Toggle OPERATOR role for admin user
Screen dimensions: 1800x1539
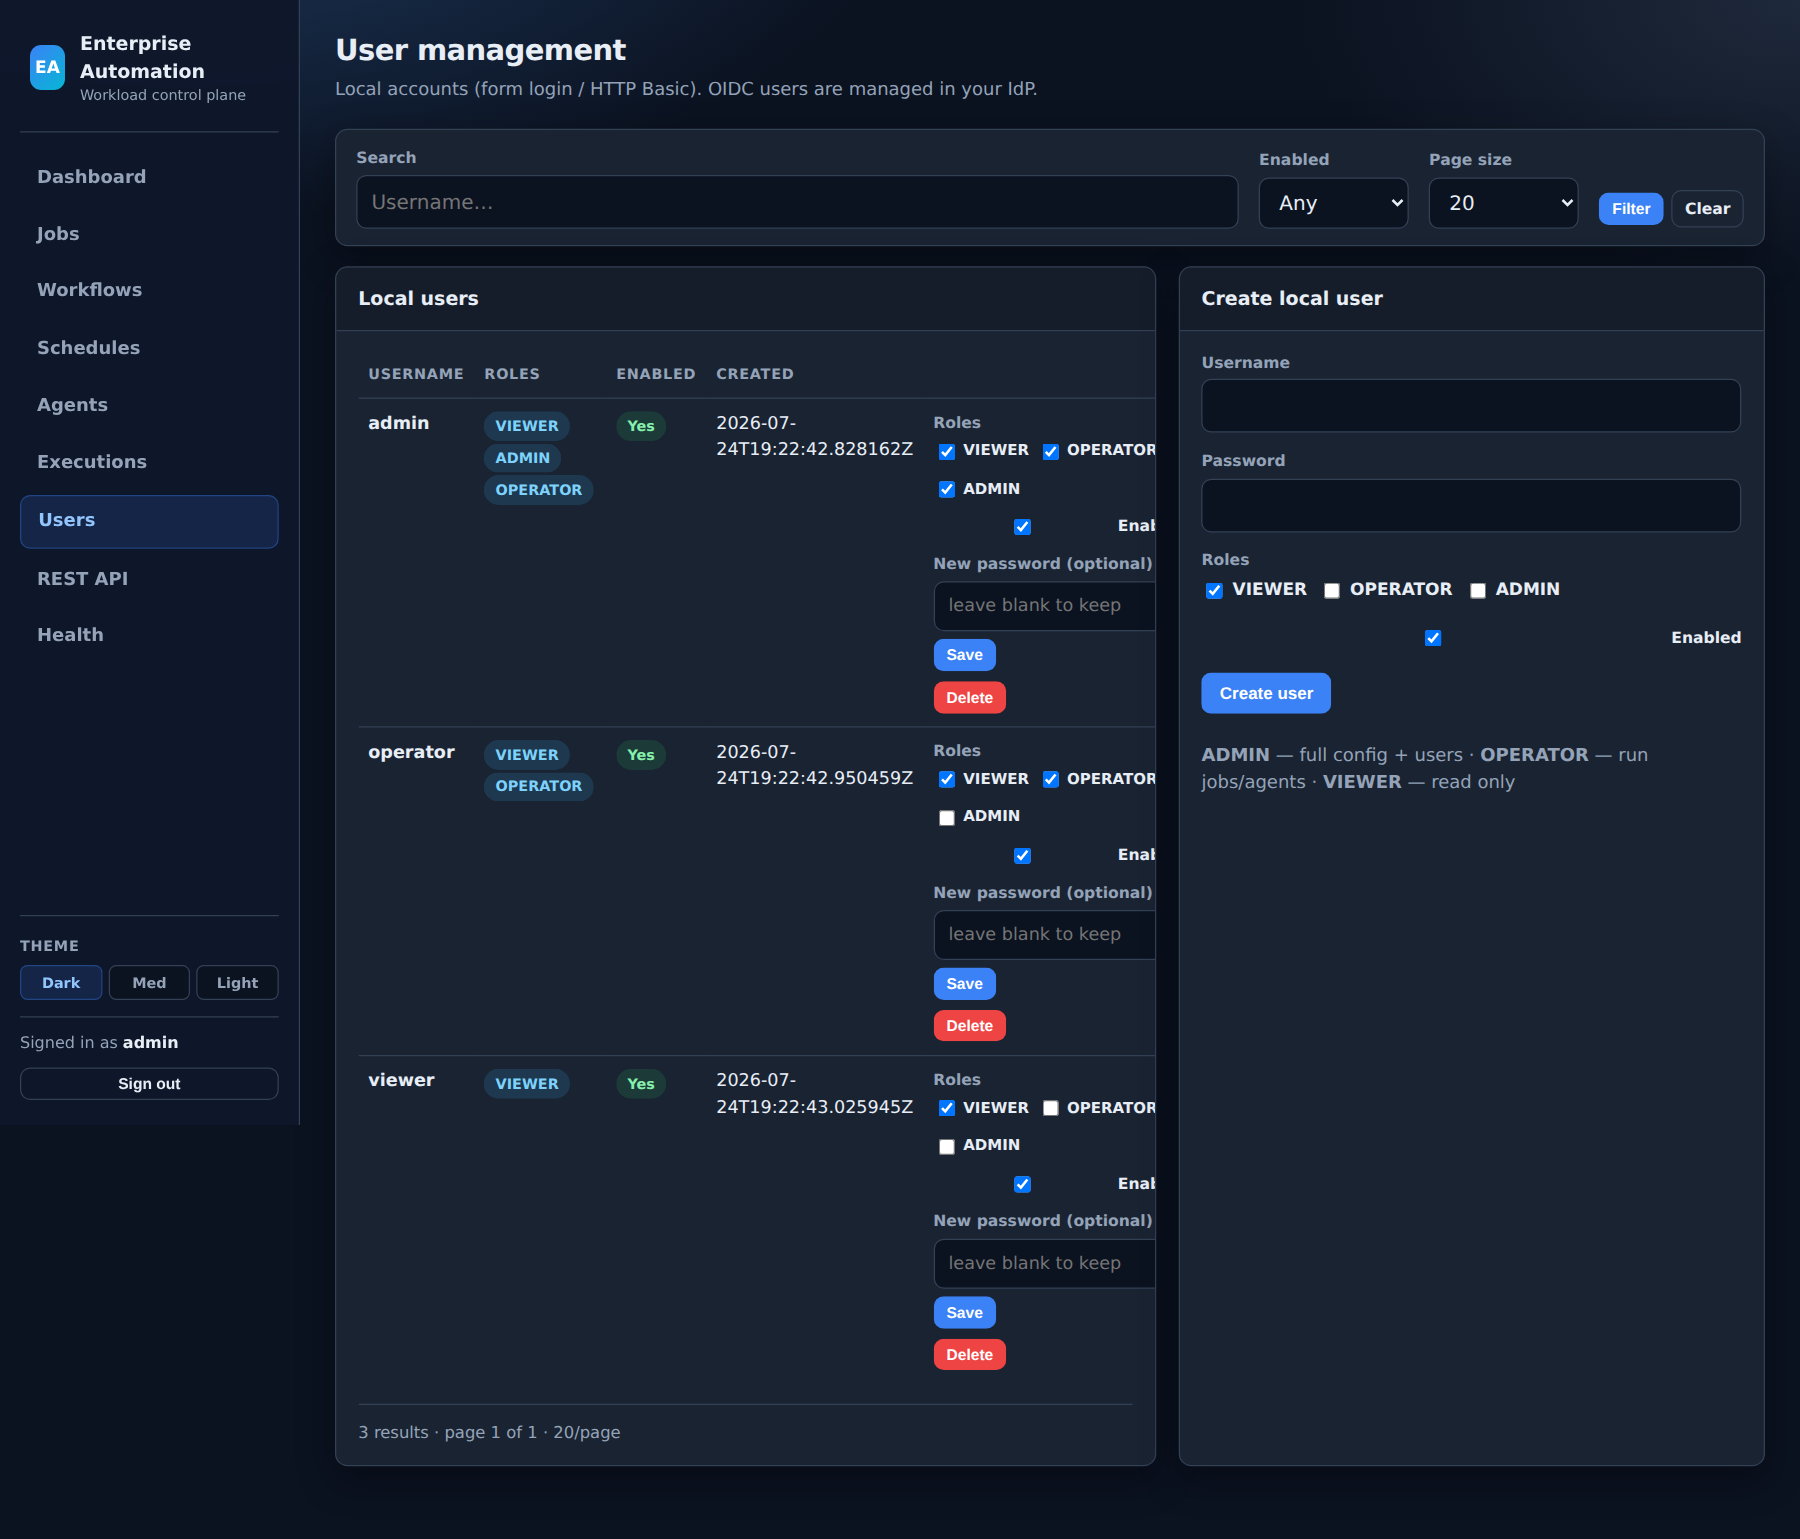[x=1051, y=452]
